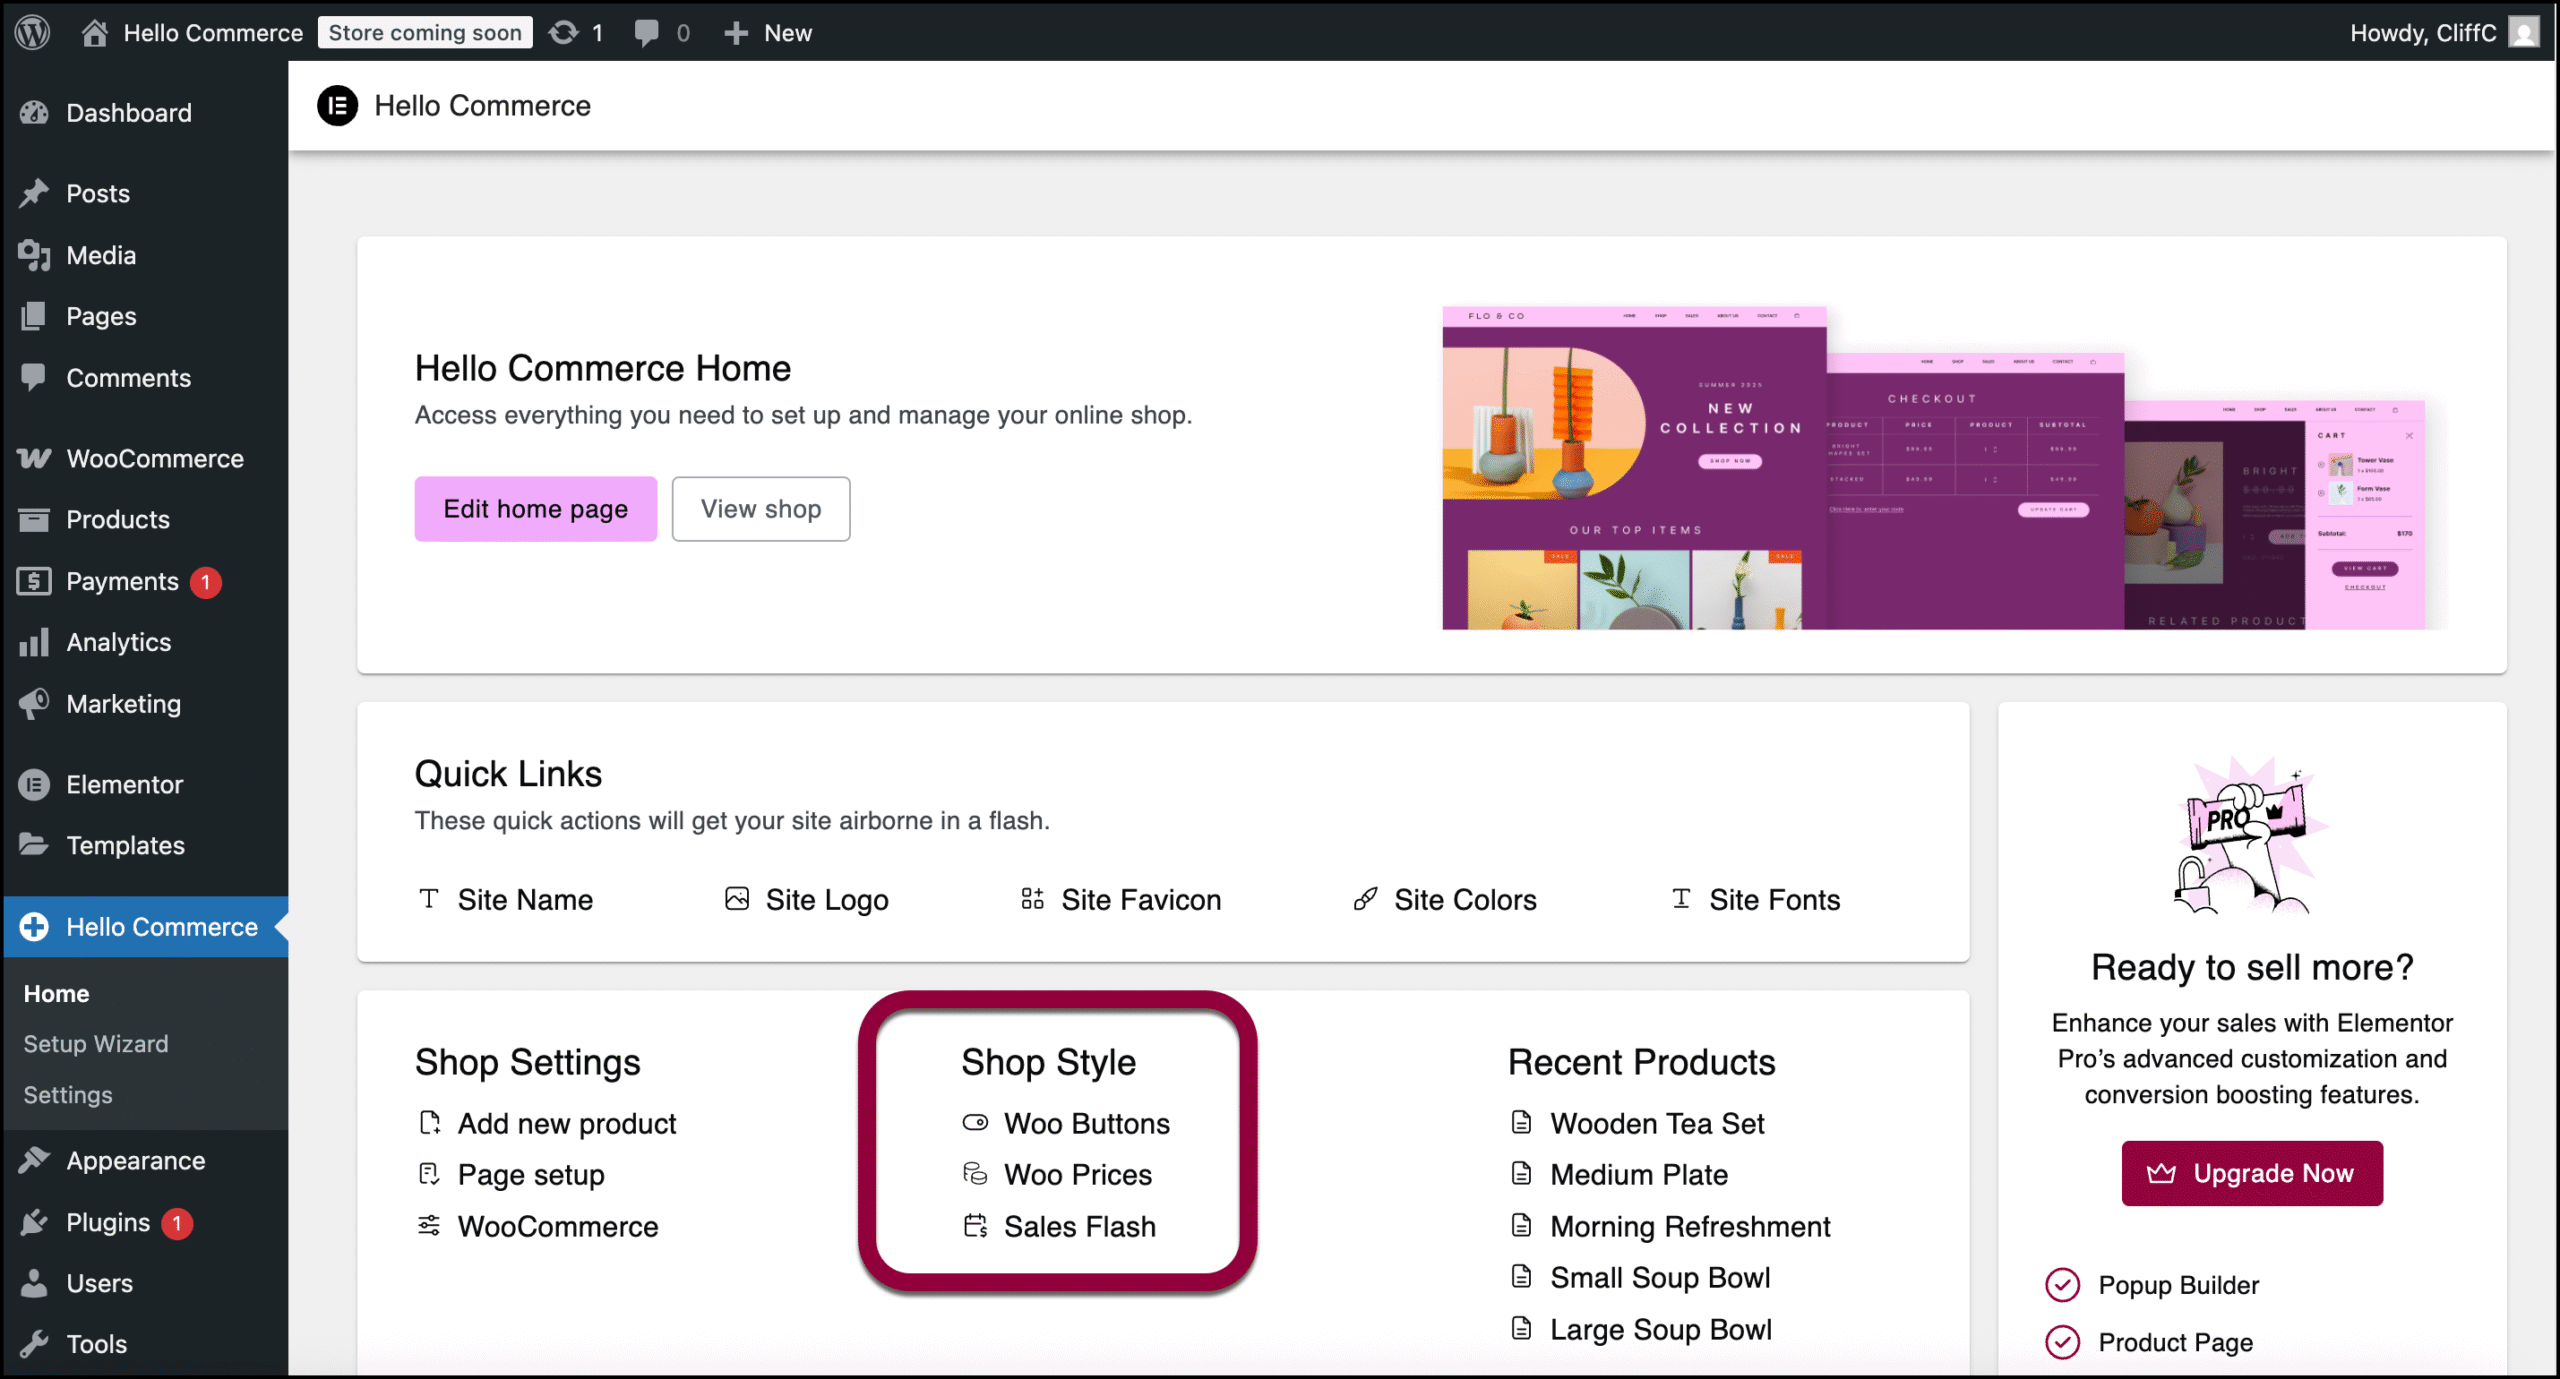Open the Setup Wizard submenu item
Image resolution: width=2560 pixels, height=1379 pixels.
coord(96,1043)
